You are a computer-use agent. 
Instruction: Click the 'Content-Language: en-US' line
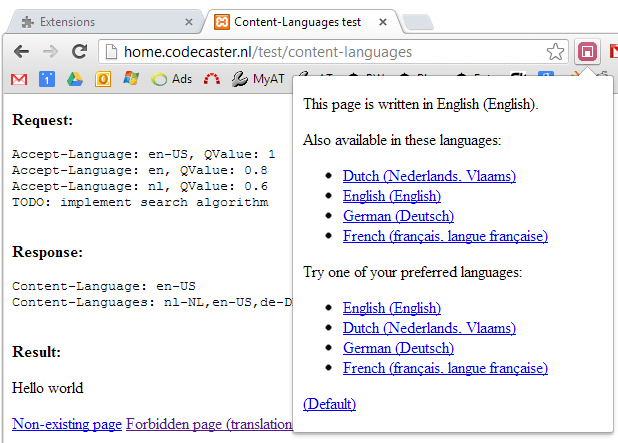pos(104,286)
